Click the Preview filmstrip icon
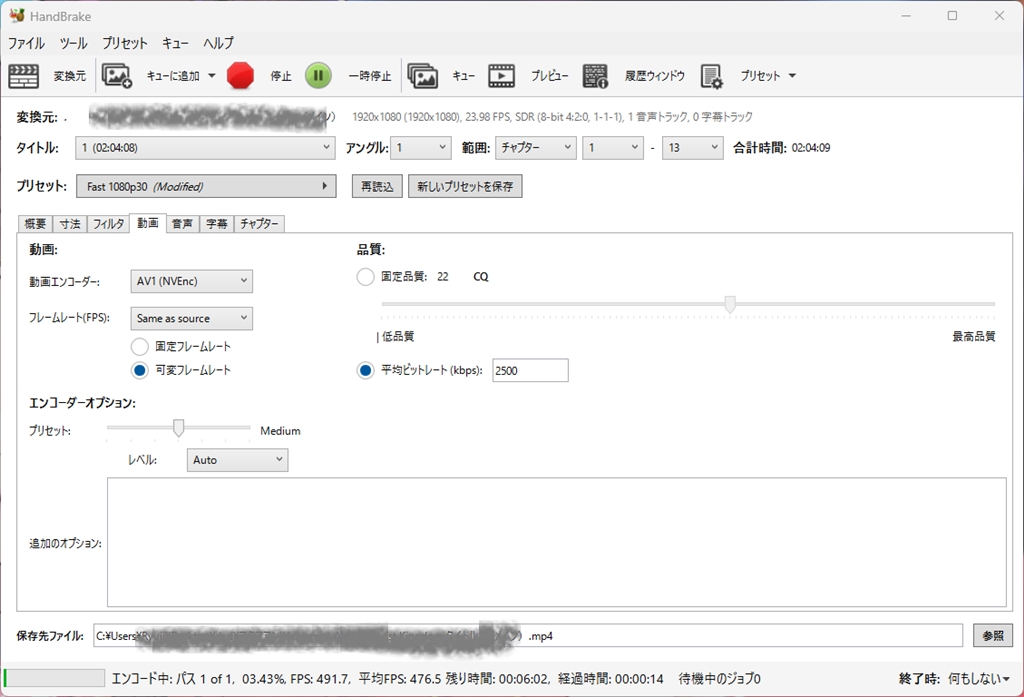 (x=502, y=76)
